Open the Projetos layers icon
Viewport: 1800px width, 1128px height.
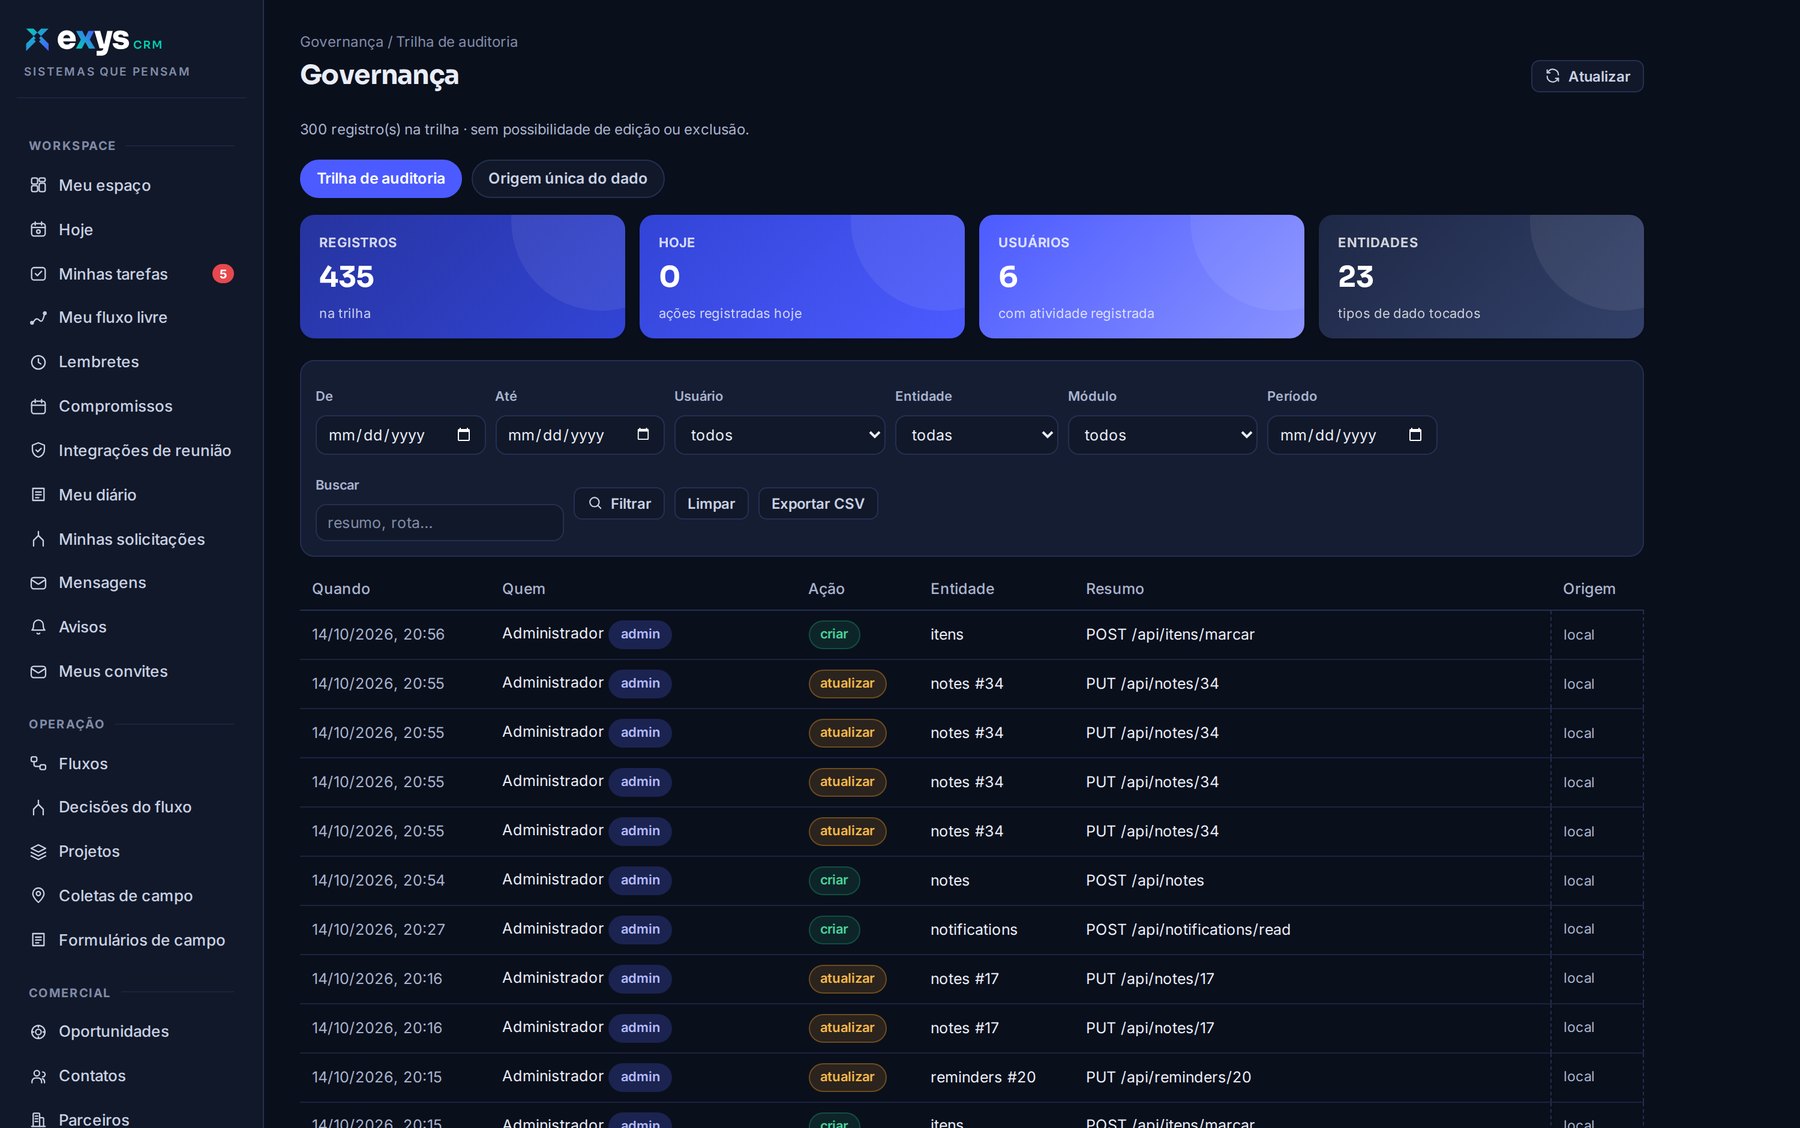point(38,852)
